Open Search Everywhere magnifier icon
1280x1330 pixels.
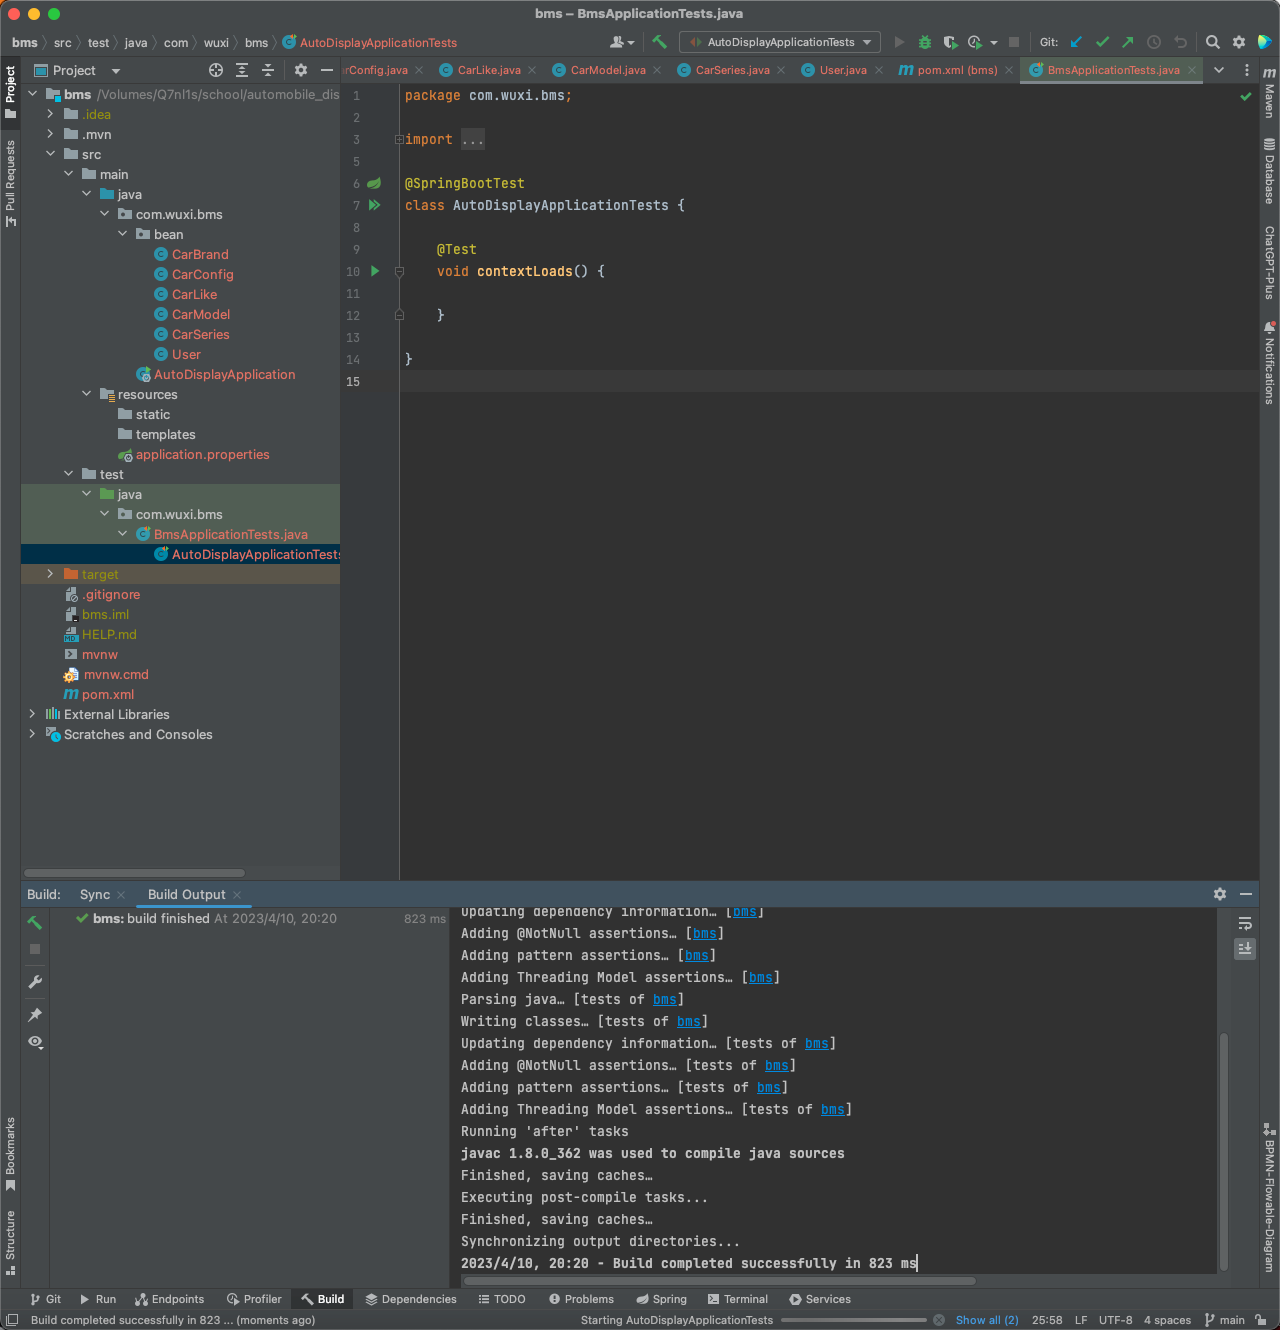1213,42
